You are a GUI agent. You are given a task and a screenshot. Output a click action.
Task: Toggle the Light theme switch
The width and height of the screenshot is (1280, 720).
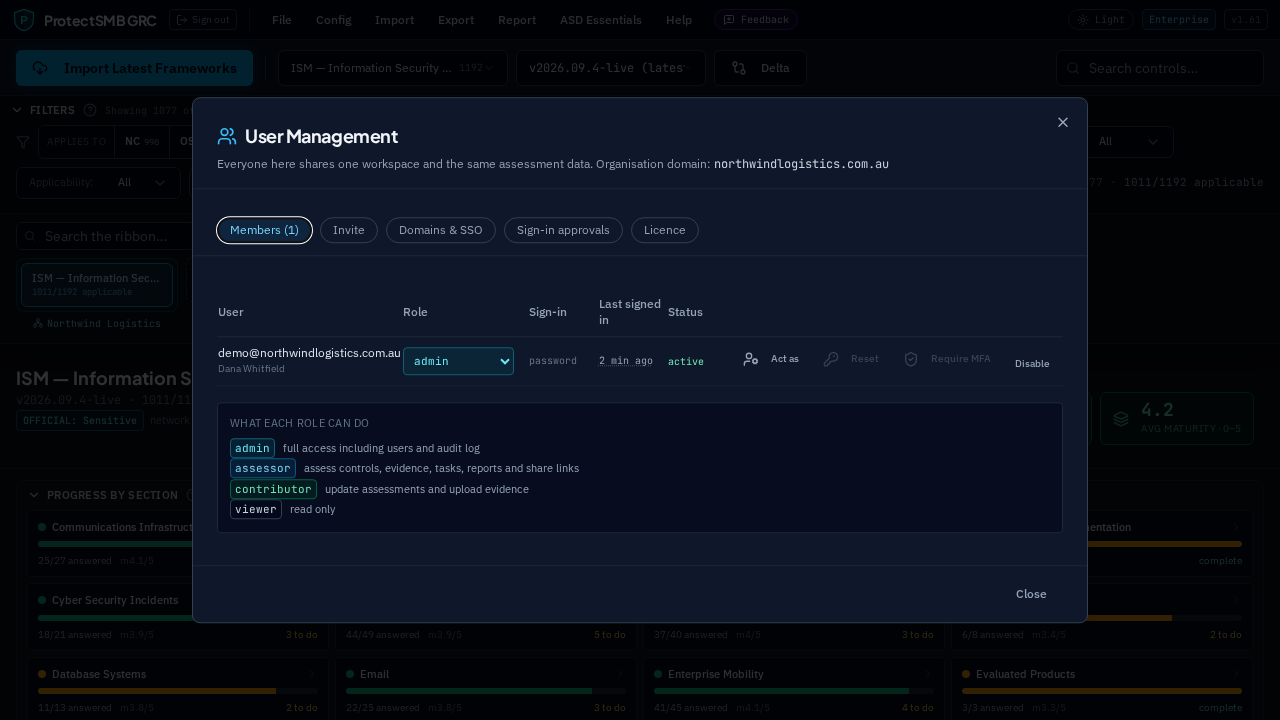click(x=1101, y=20)
